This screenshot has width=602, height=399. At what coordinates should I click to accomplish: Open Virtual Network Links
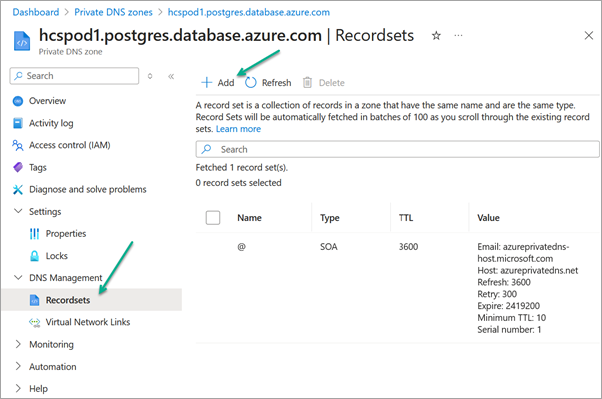pyautogui.click(x=88, y=322)
